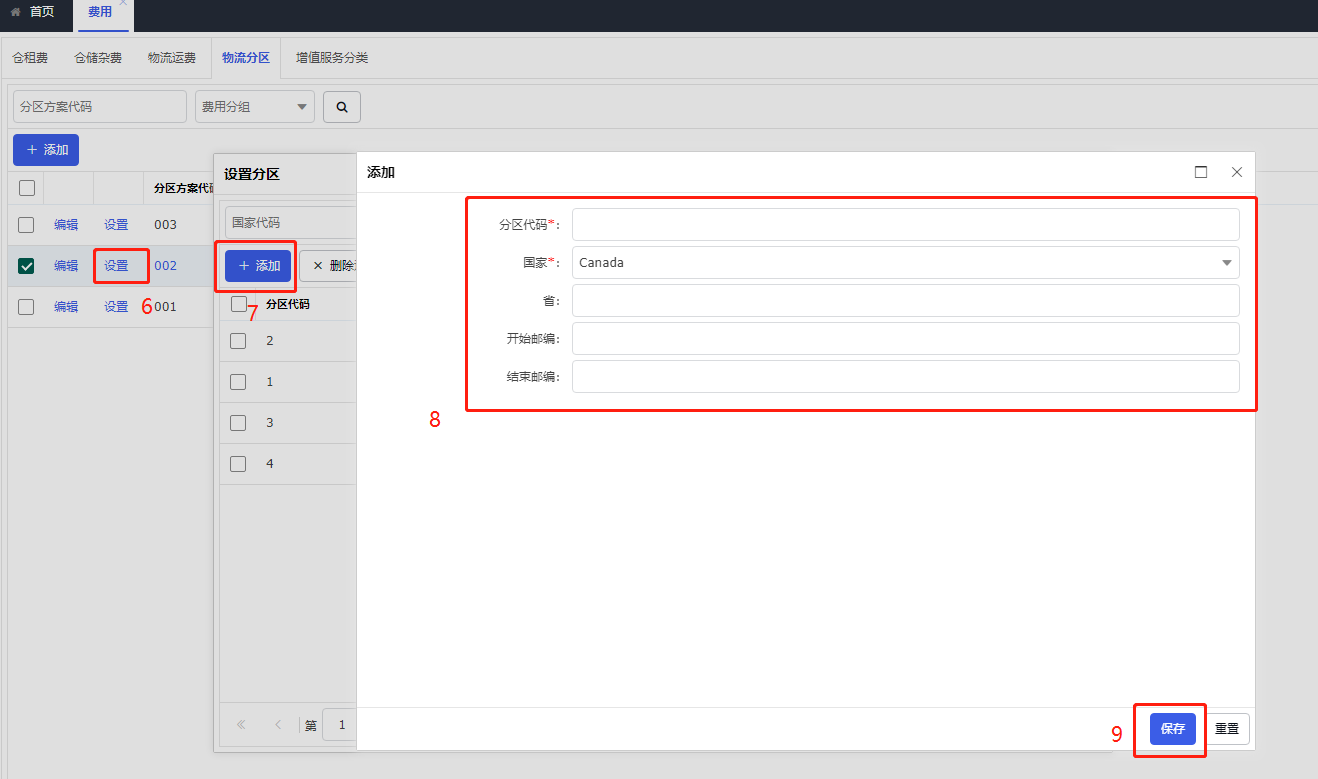This screenshot has width=1318, height=779.
Task: Click the page number box showing 1
Action: 340,725
